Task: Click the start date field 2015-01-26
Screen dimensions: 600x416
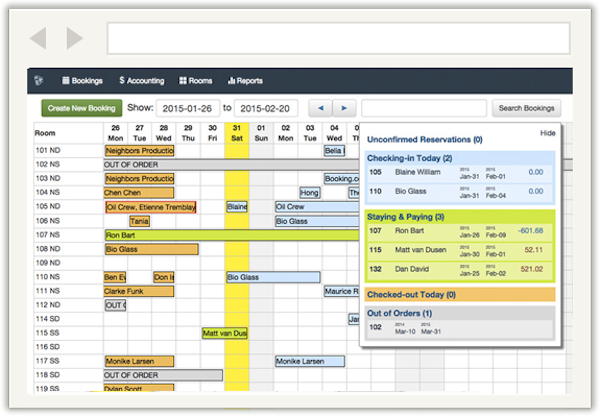Action: (187, 108)
